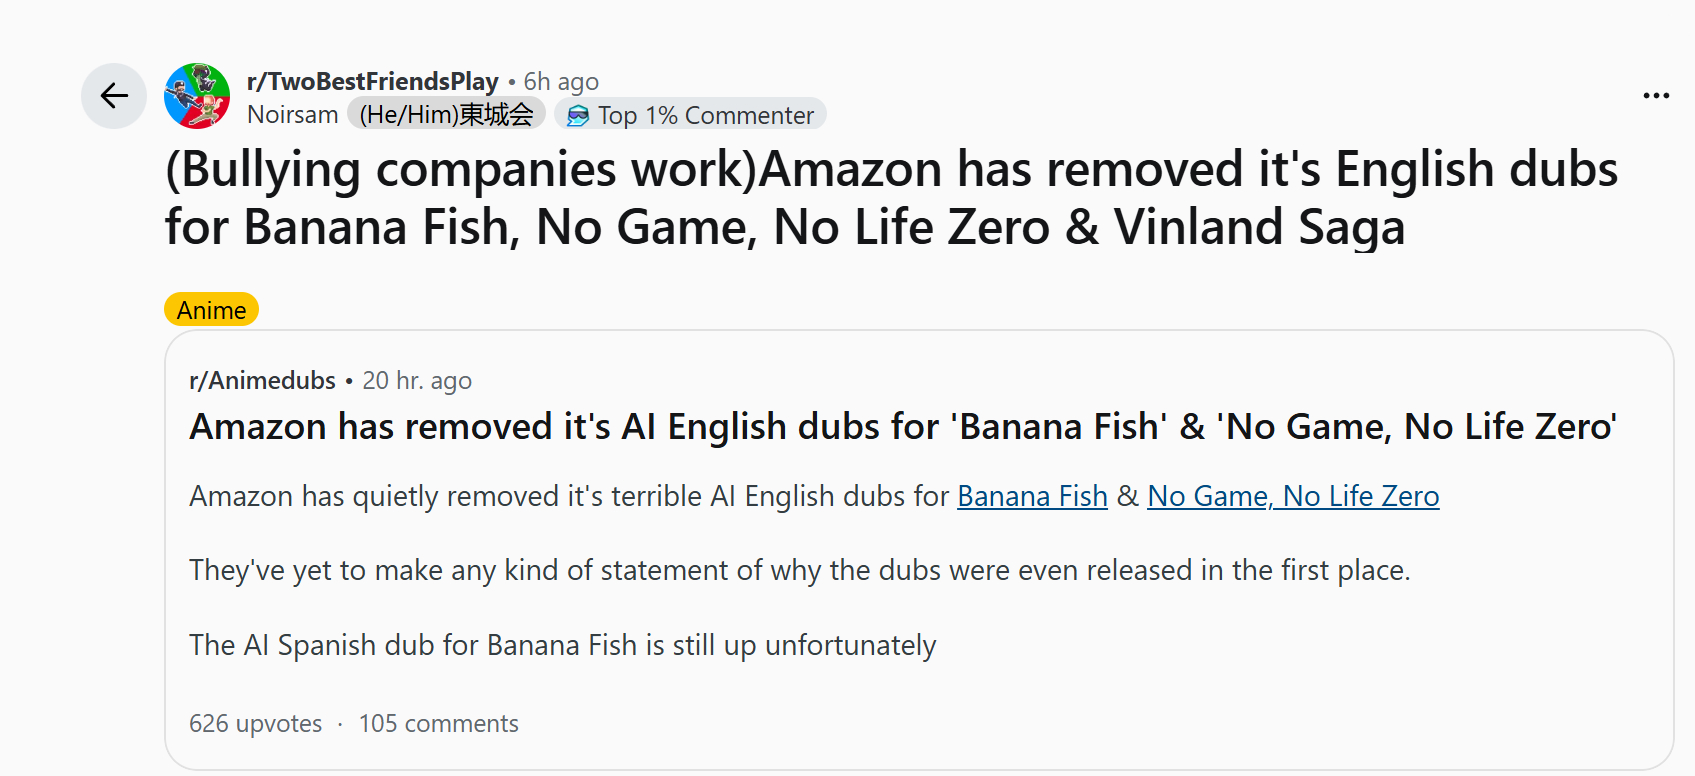
Task: Click the 20 hr. ago crosspost timestamp
Action: (x=417, y=381)
